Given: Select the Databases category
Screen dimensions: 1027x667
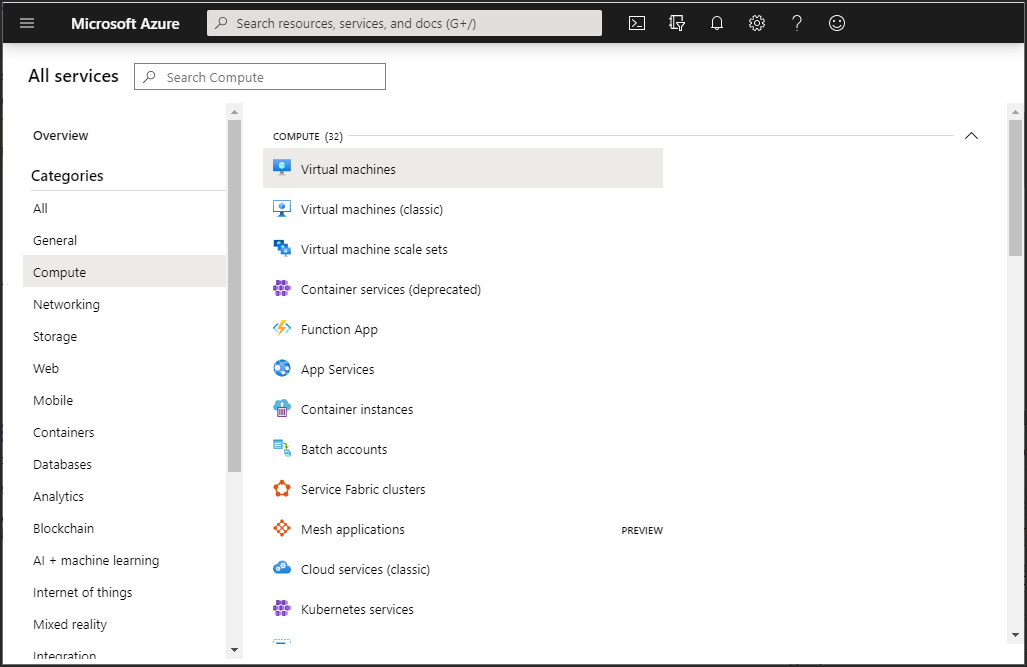Looking at the screenshot, I should click(x=124, y=465).
